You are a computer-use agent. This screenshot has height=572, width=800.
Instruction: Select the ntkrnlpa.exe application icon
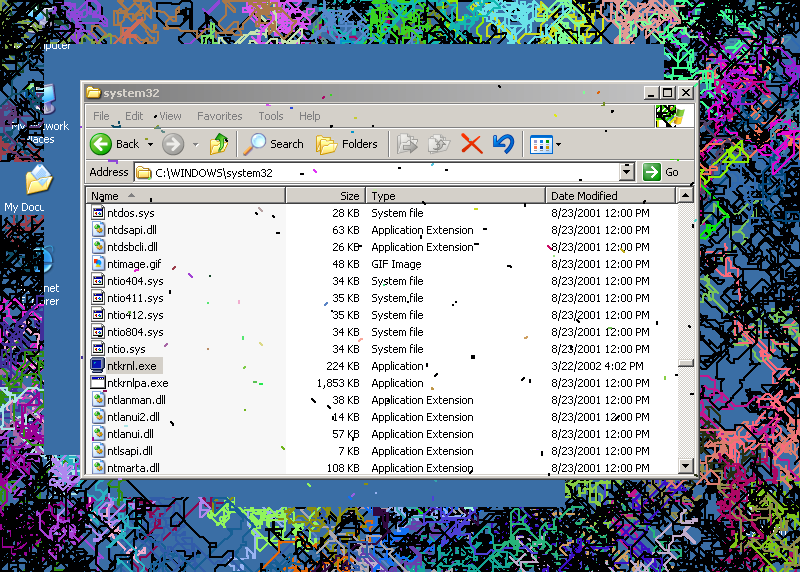[x=97, y=382]
